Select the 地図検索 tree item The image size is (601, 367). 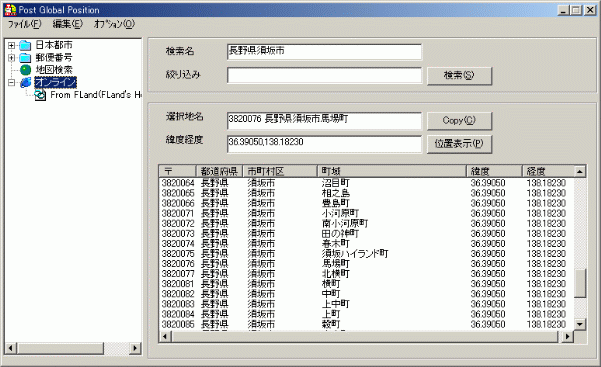[54, 70]
